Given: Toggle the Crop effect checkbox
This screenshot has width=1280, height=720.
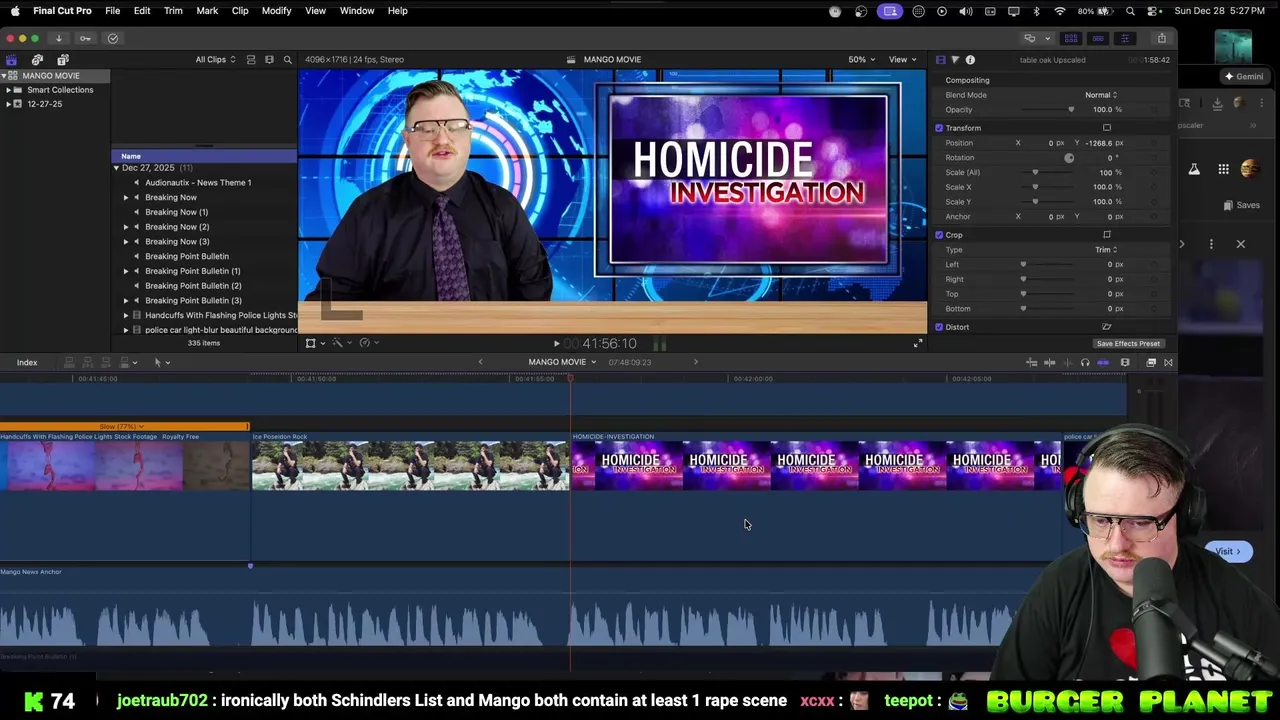Looking at the screenshot, I should tap(939, 235).
